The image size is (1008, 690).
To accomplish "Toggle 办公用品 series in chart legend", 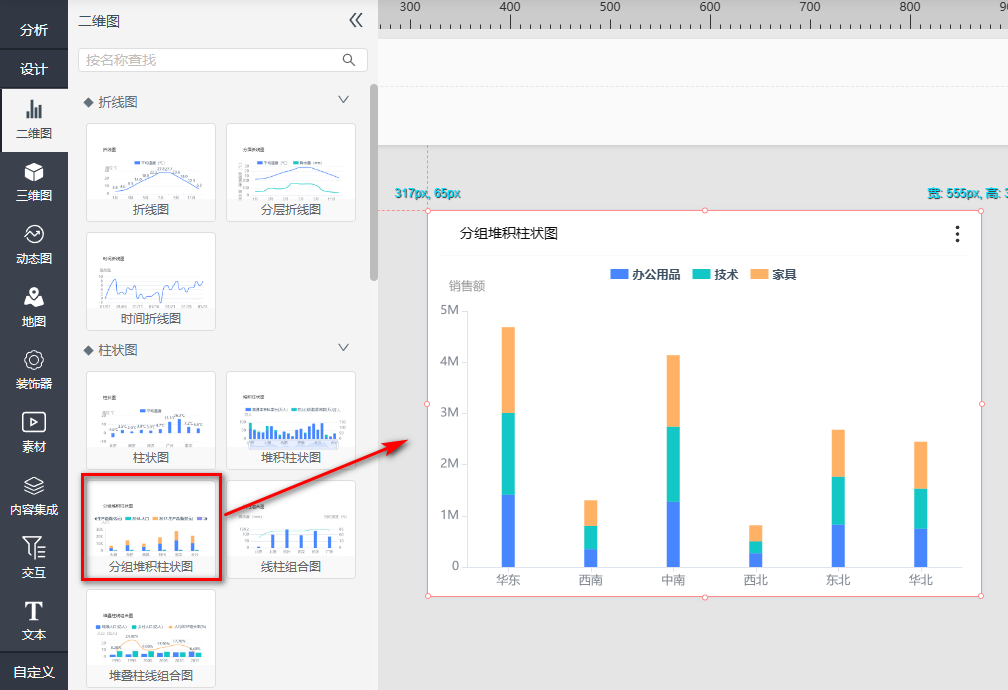I will (645, 274).
